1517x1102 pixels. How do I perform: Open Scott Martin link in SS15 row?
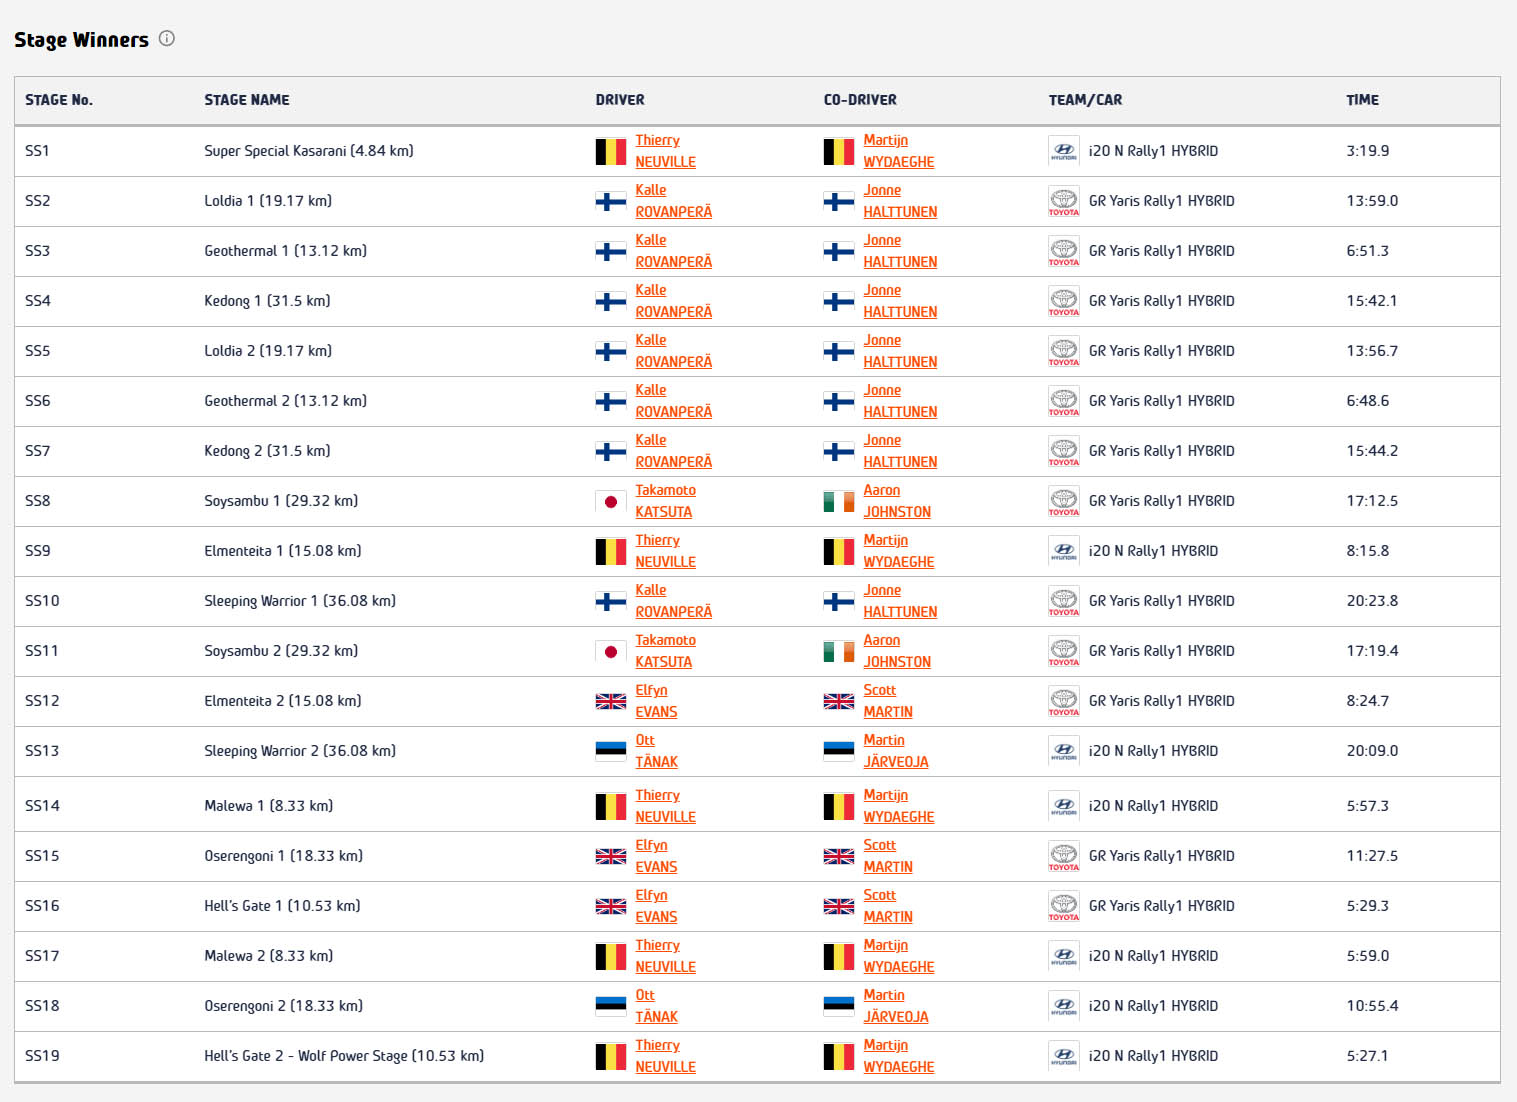coord(887,856)
